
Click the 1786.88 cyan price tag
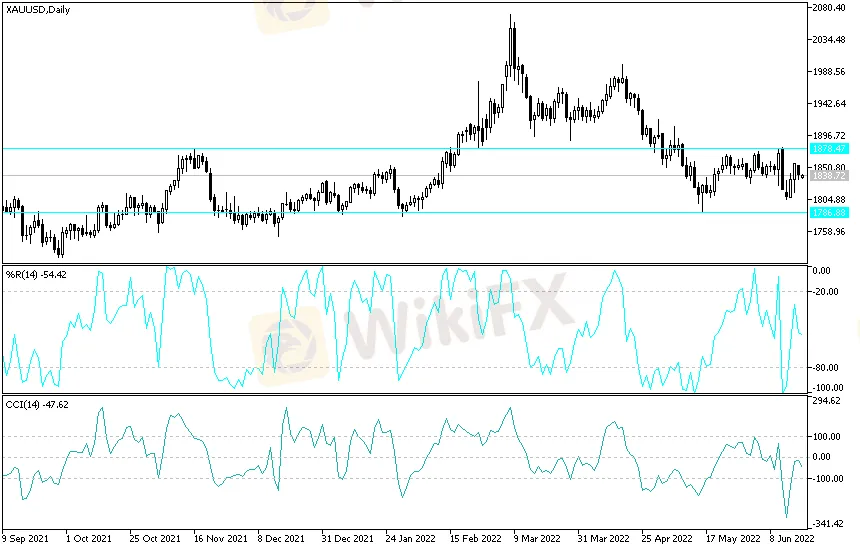coord(829,213)
